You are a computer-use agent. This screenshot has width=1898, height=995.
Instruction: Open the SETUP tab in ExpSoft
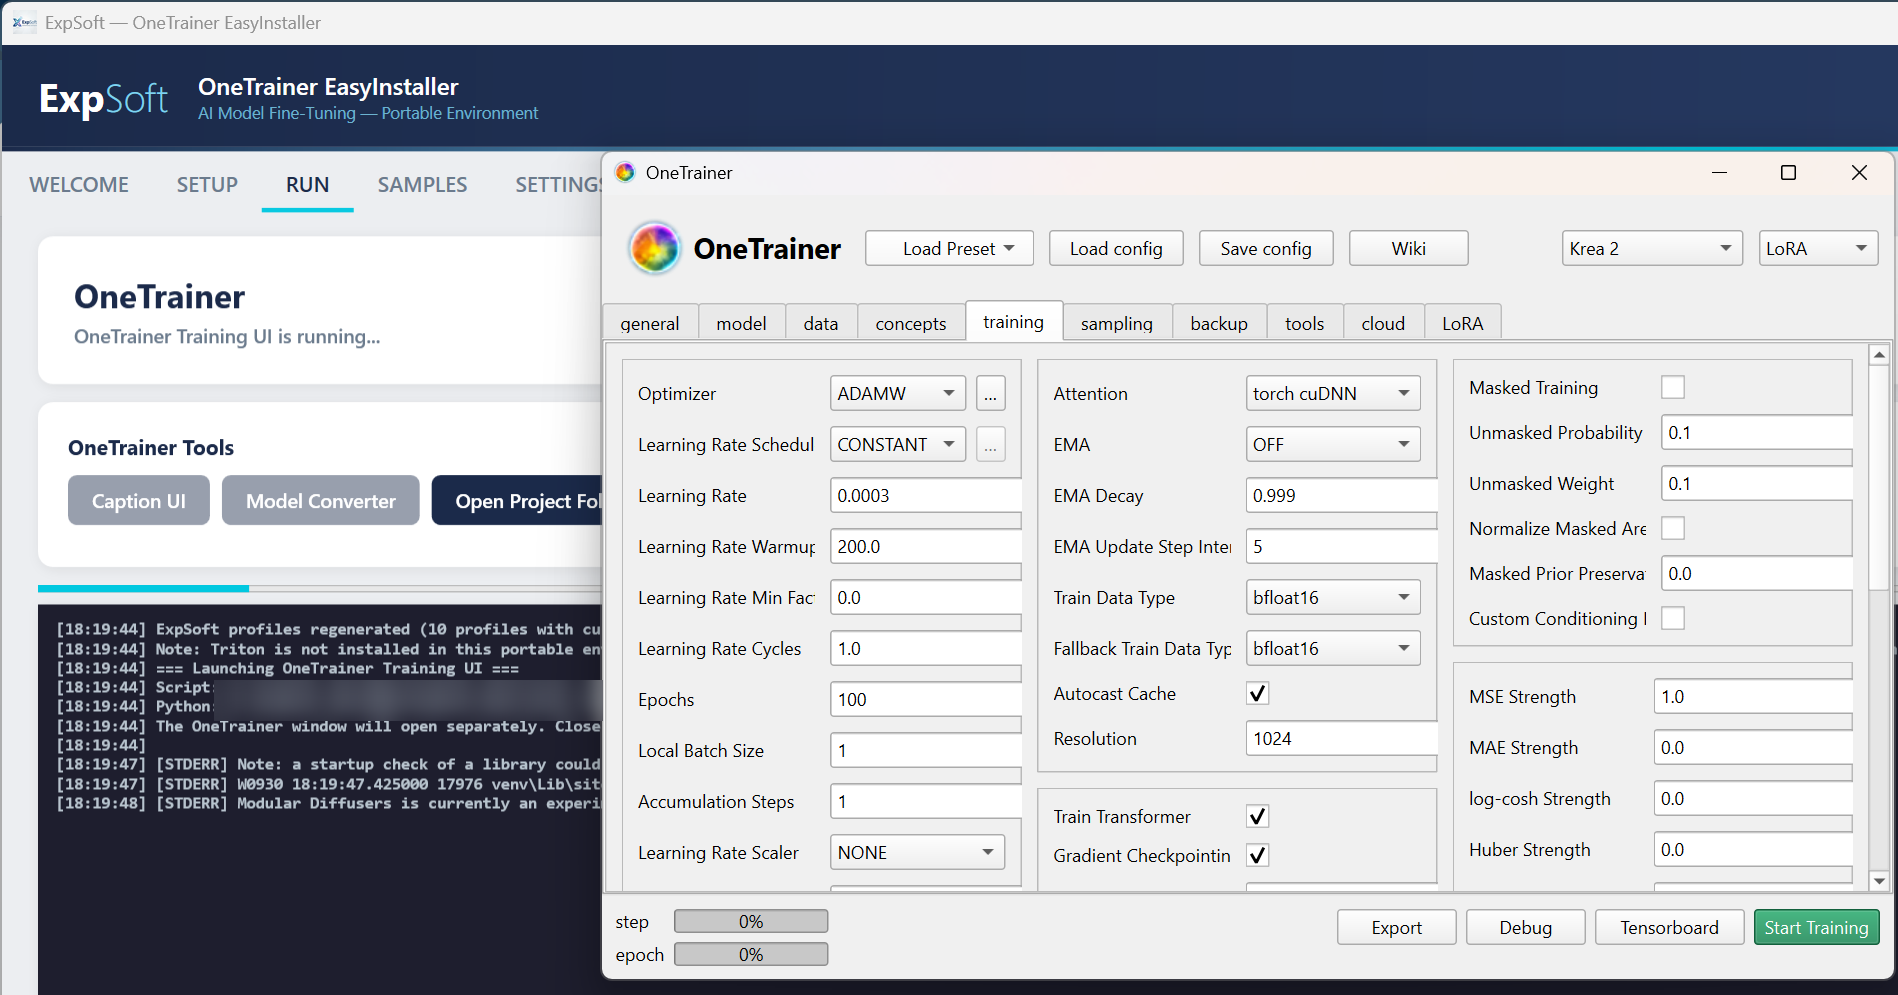pyautogui.click(x=207, y=185)
